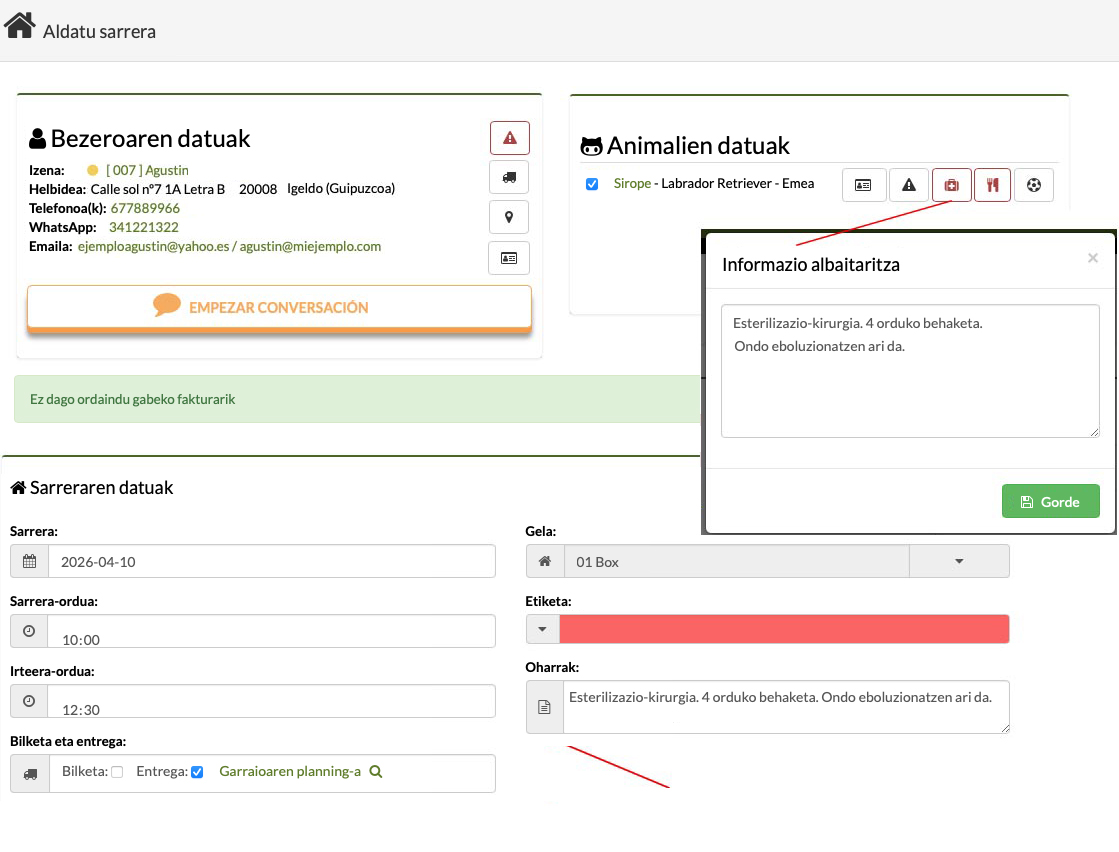The width and height of the screenshot is (1119, 852).
Task: Close the Informazio albaitaritza dialog
Action: [x=1092, y=258]
